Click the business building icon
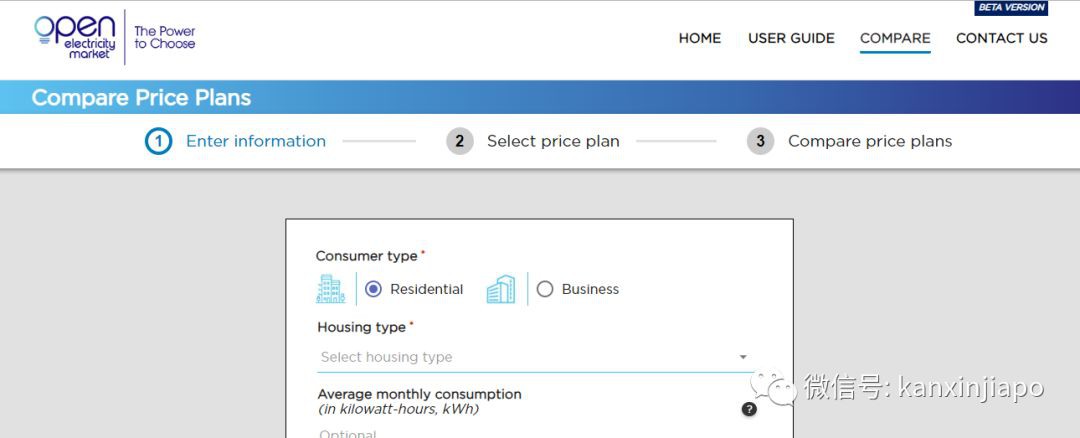The image size is (1080, 438). pos(500,289)
